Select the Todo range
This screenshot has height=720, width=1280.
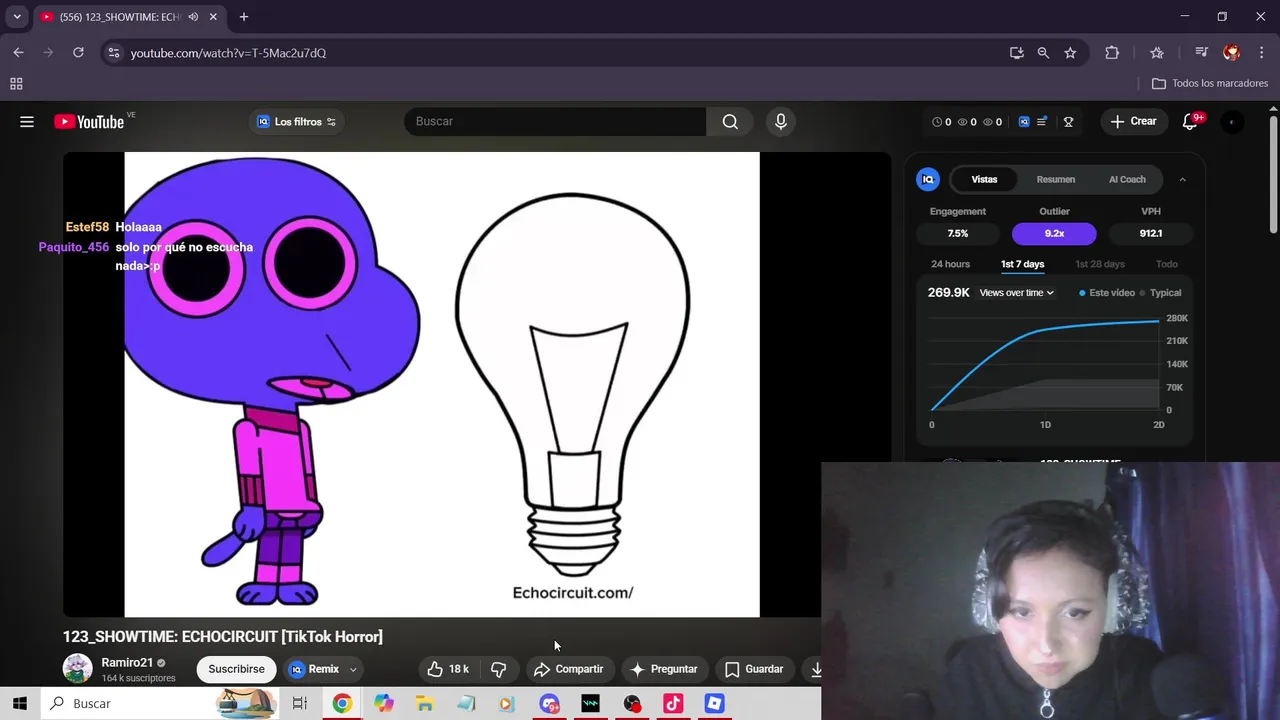pos(1167,264)
